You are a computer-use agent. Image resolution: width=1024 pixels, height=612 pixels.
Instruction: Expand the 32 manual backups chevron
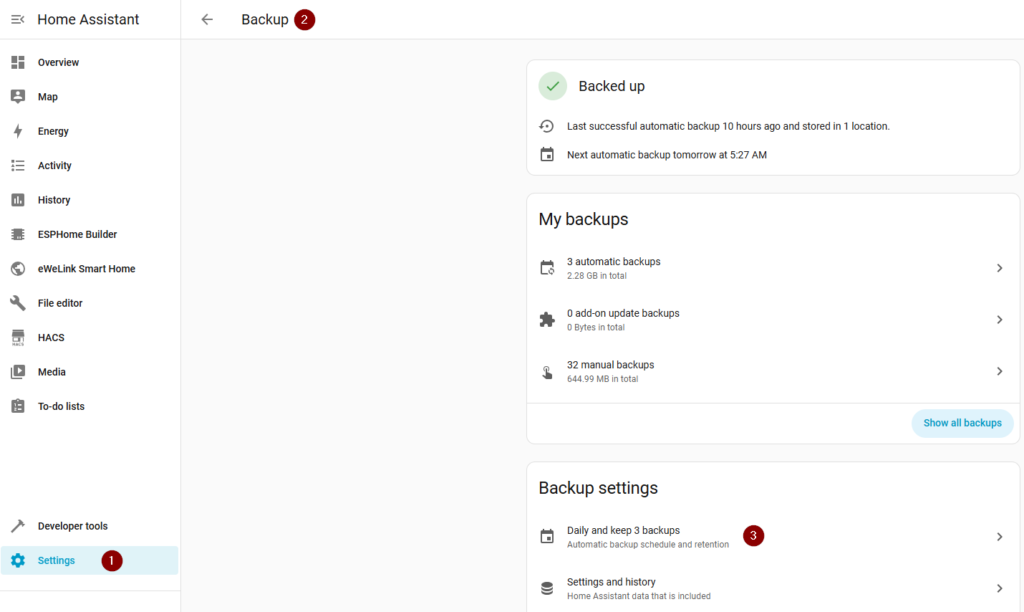[999, 371]
